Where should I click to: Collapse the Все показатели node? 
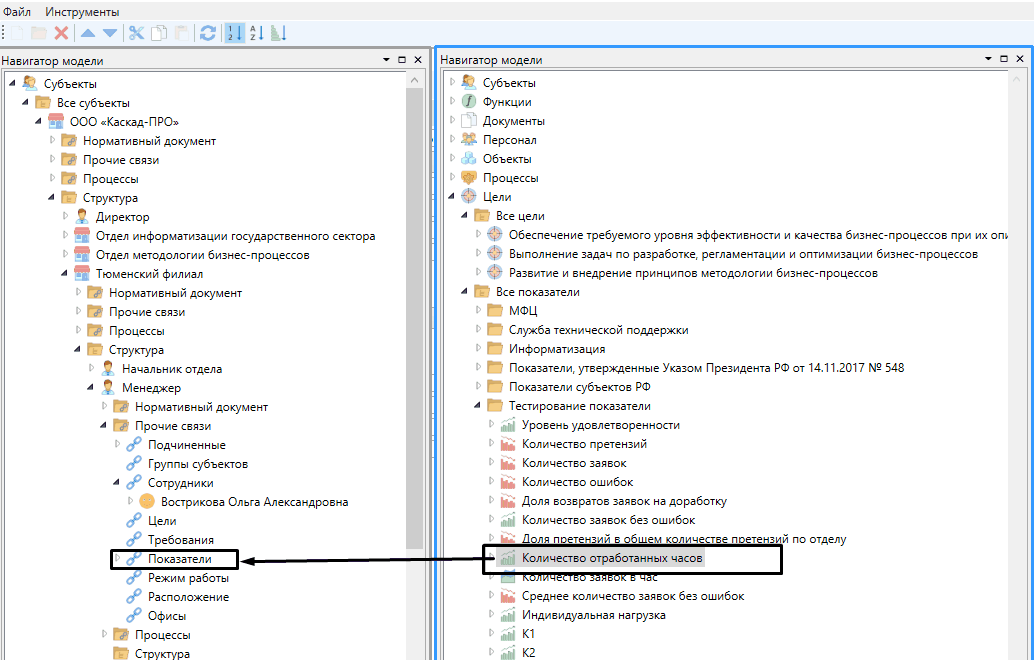(464, 291)
